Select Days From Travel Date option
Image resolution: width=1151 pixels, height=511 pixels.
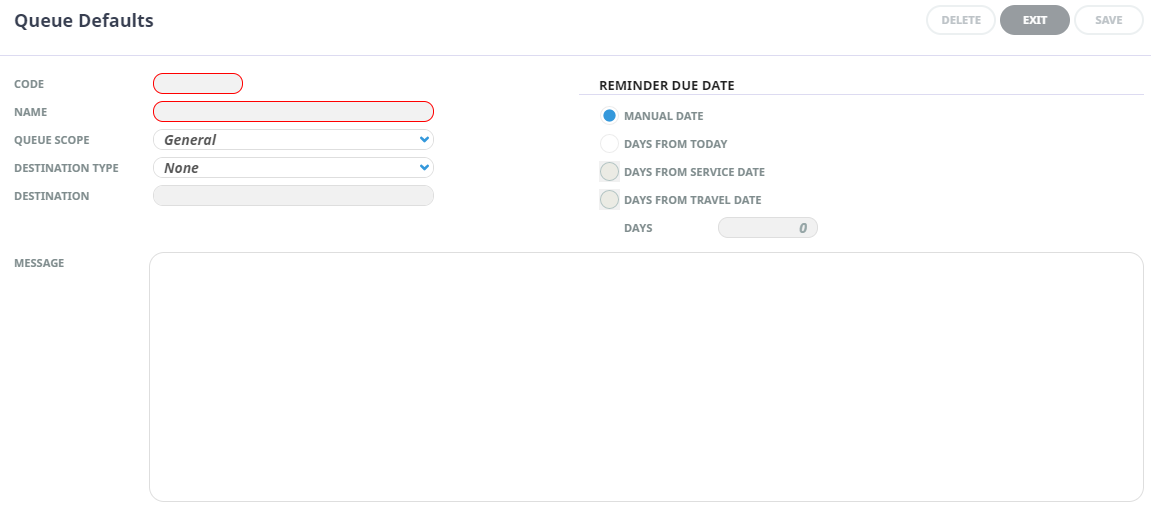pyautogui.click(x=609, y=200)
